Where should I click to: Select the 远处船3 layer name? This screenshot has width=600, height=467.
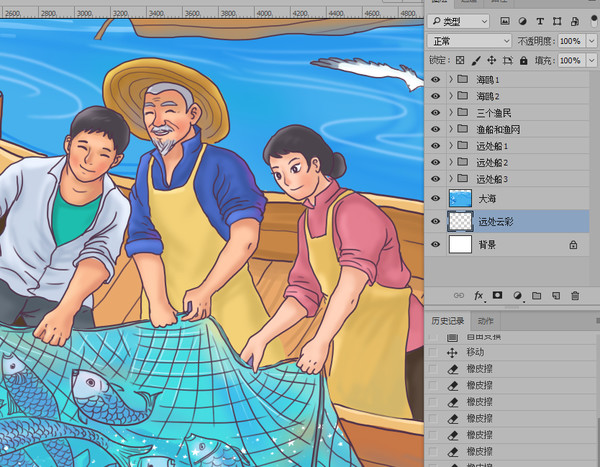point(492,179)
